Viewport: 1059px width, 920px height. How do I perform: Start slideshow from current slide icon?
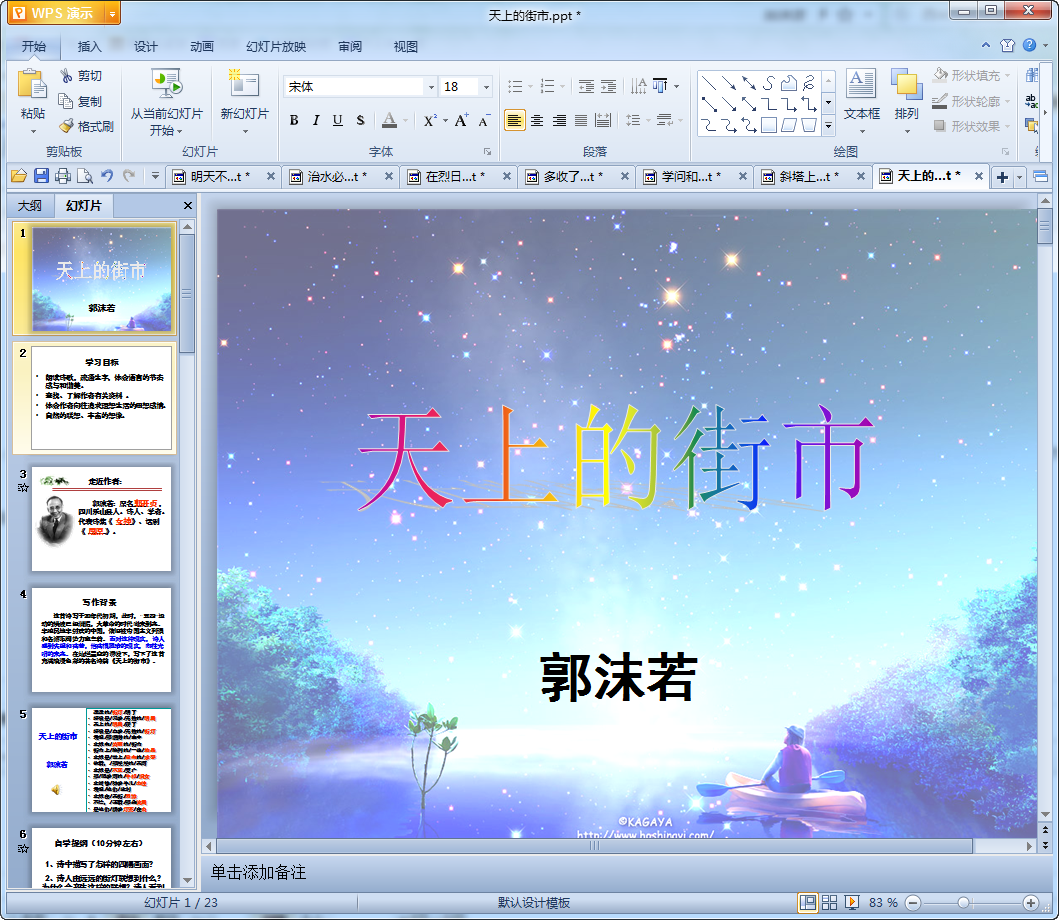tap(167, 84)
